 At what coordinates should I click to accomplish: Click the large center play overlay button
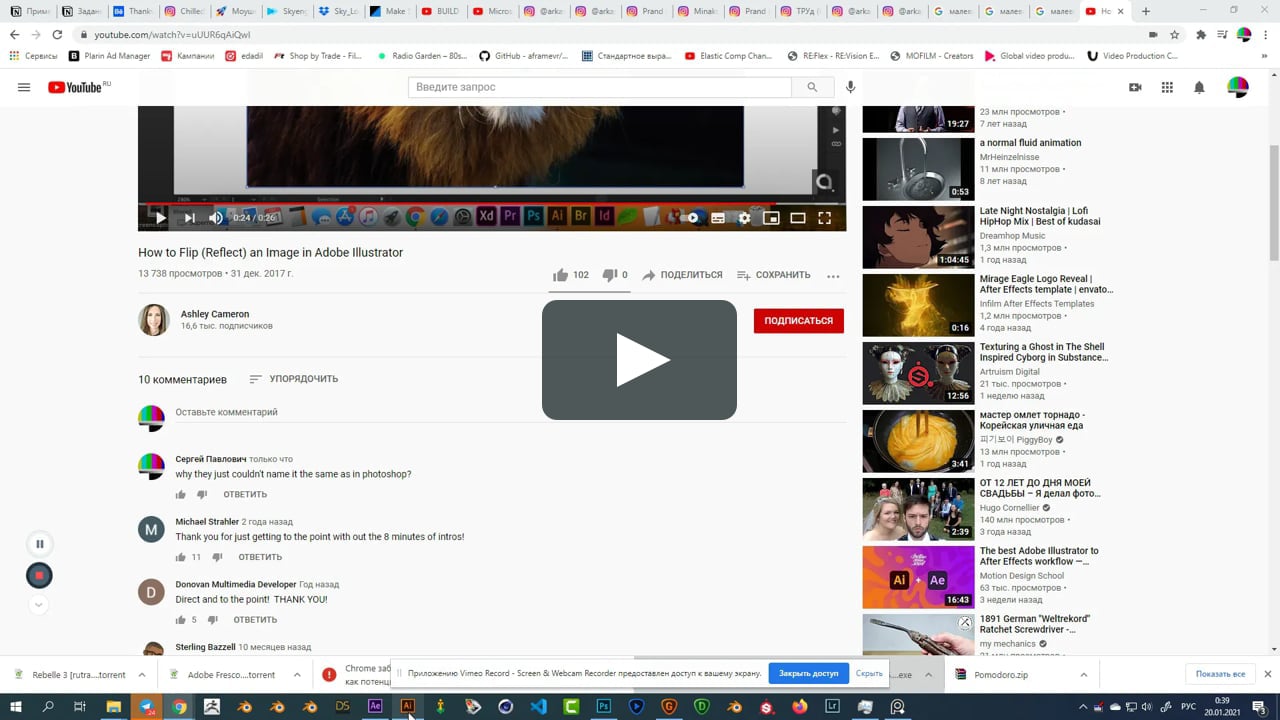click(x=640, y=360)
